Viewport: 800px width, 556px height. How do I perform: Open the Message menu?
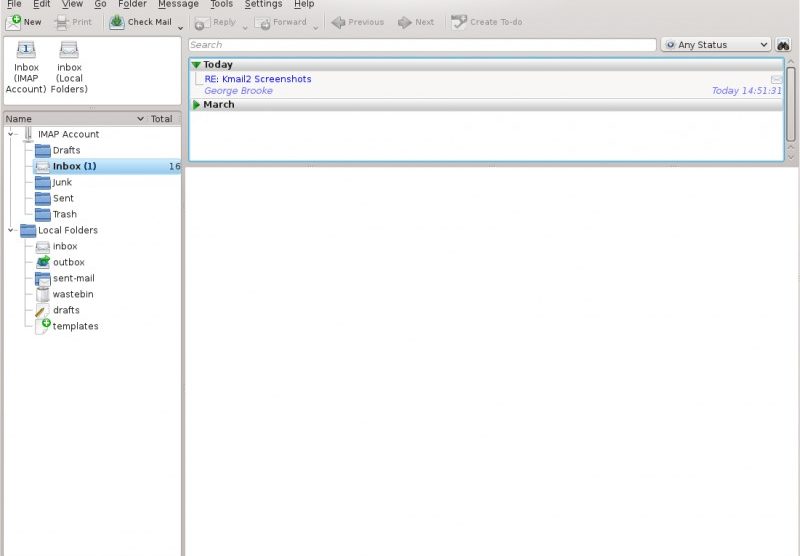point(178,4)
